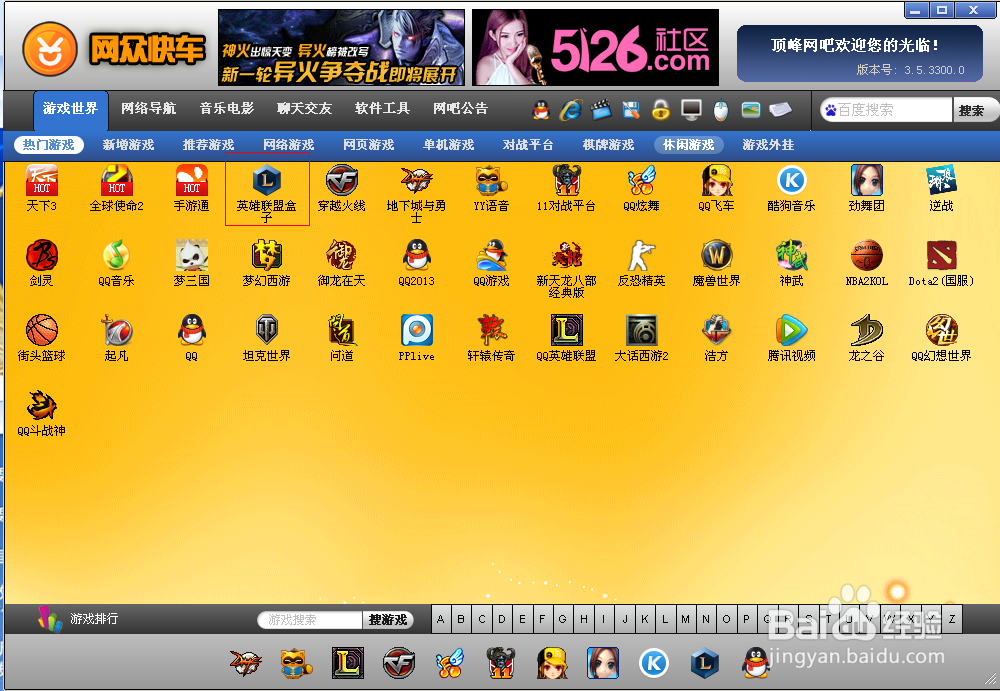
Task: Launch QQ2013 messenger icon
Action: [x=416, y=262]
